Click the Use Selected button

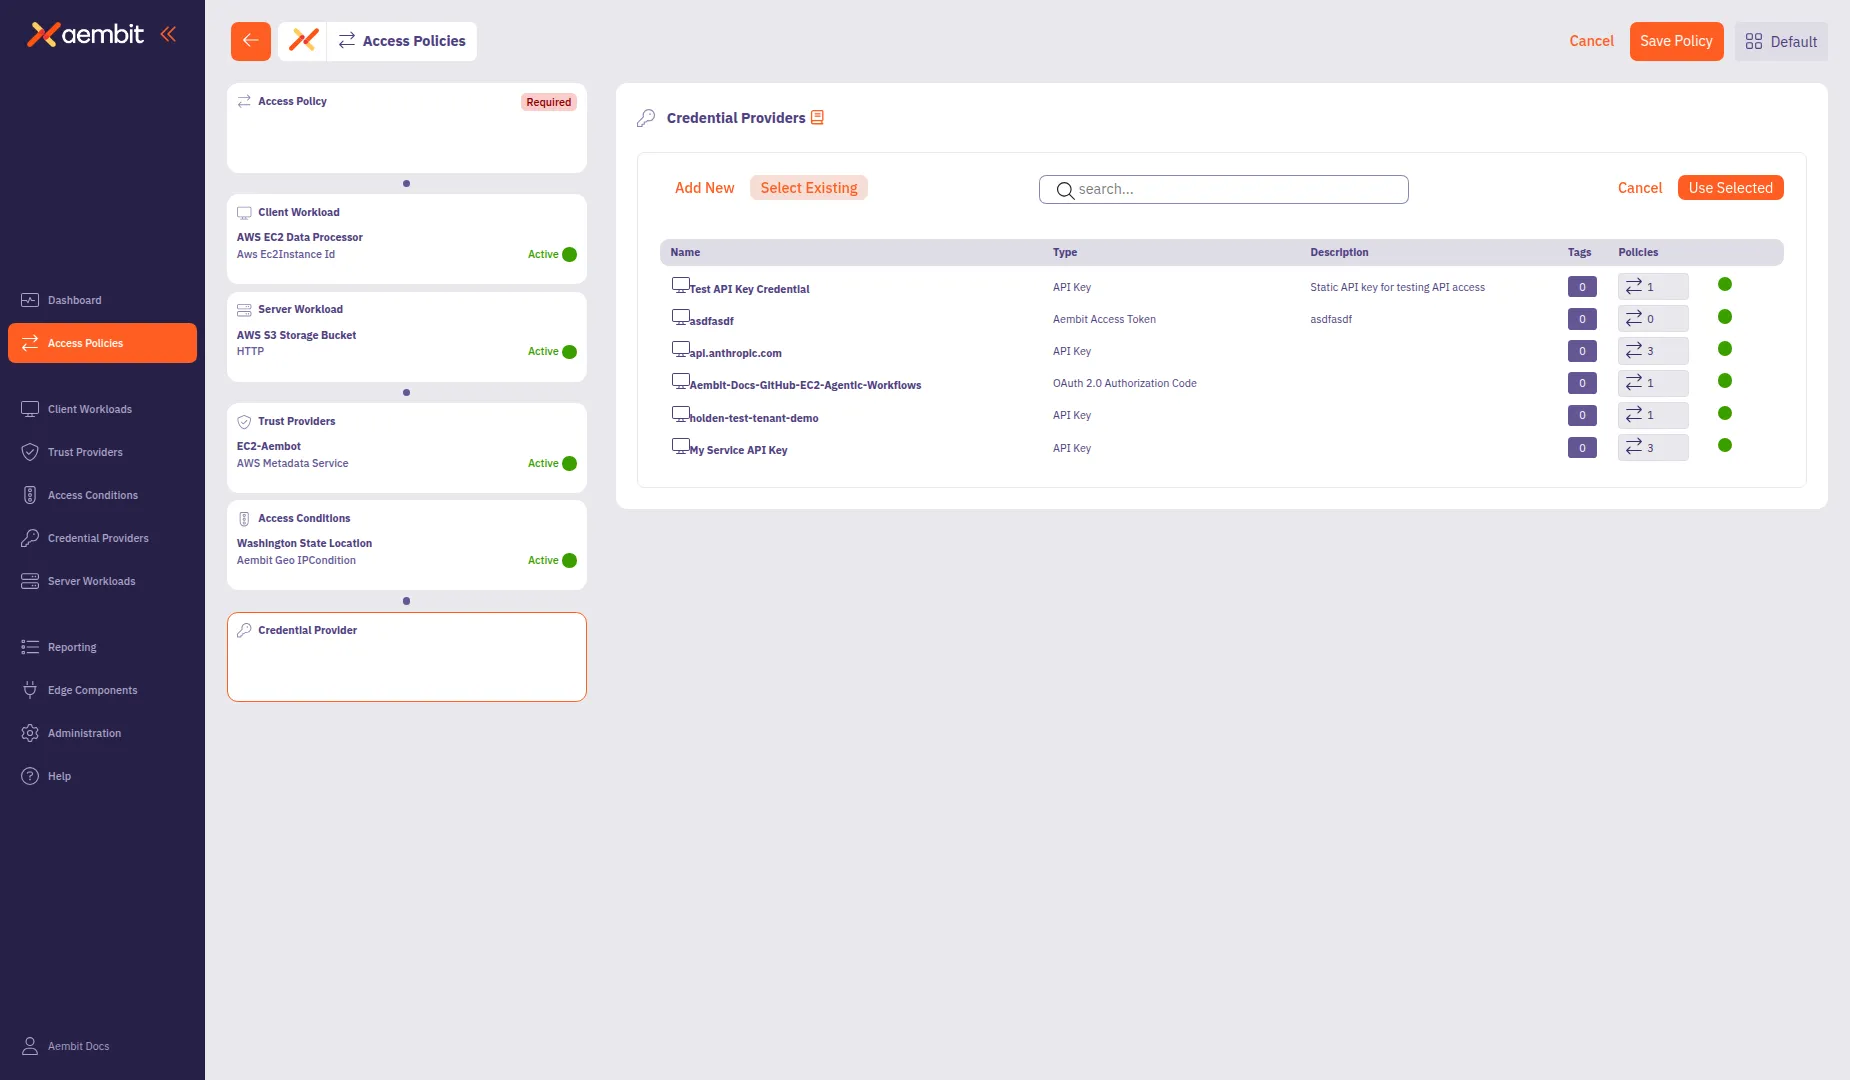1730,187
